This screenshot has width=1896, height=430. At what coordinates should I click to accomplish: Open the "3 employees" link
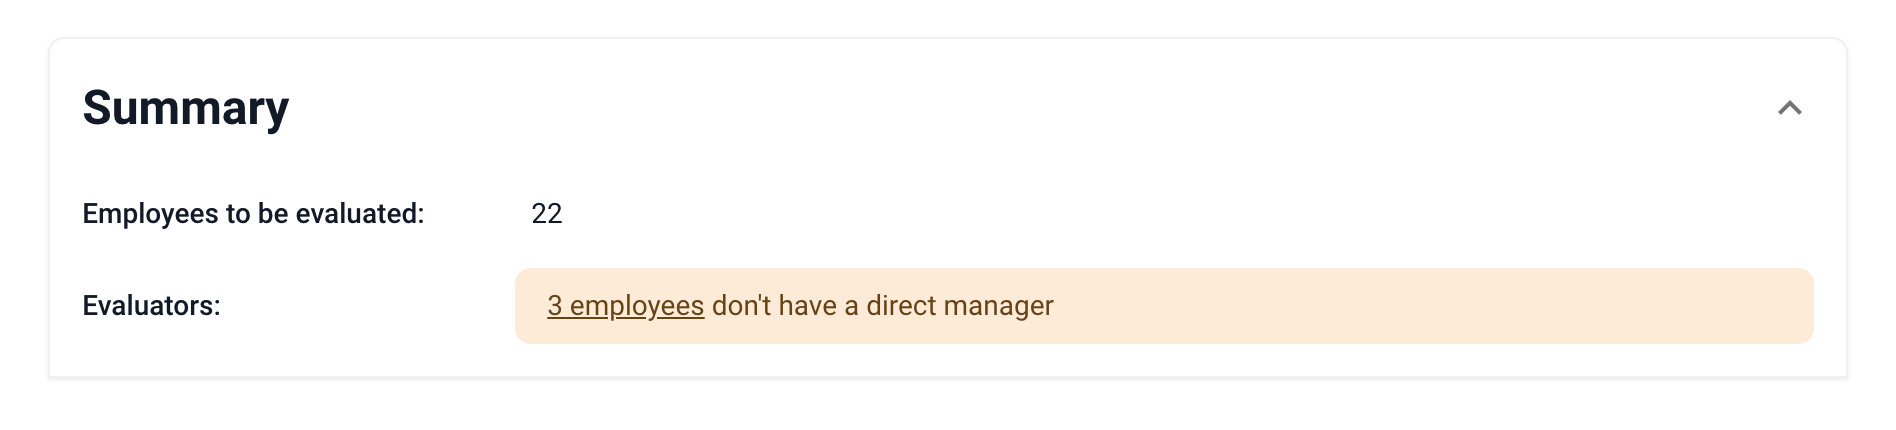coord(625,306)
